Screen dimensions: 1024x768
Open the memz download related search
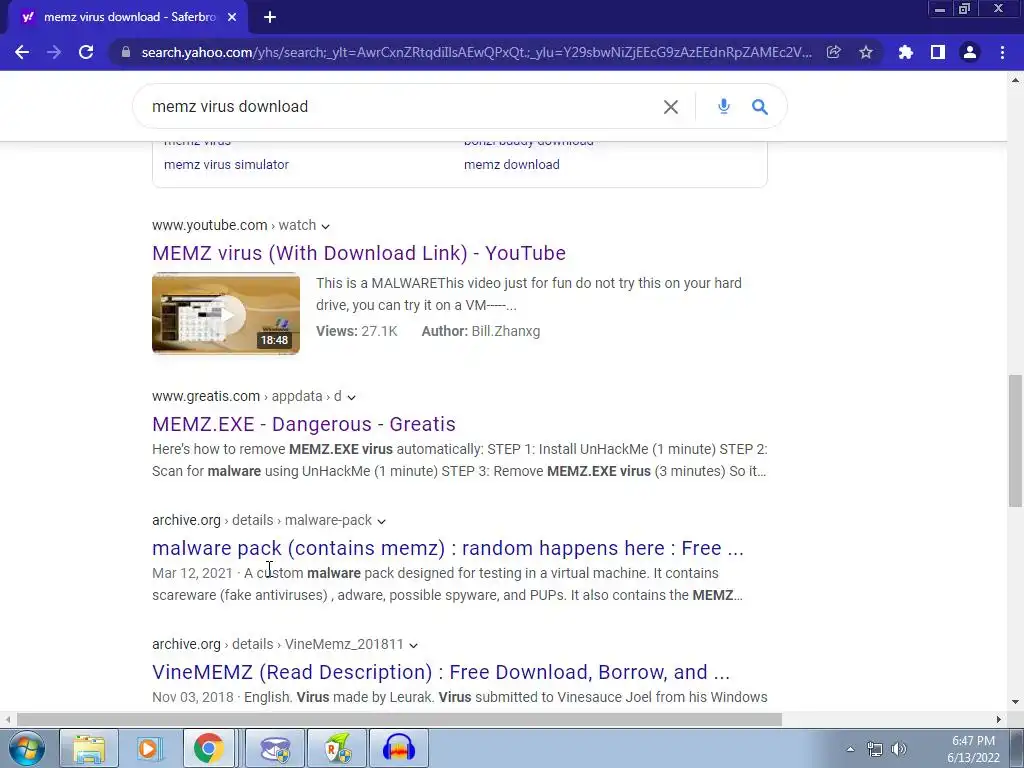[511, 165]
